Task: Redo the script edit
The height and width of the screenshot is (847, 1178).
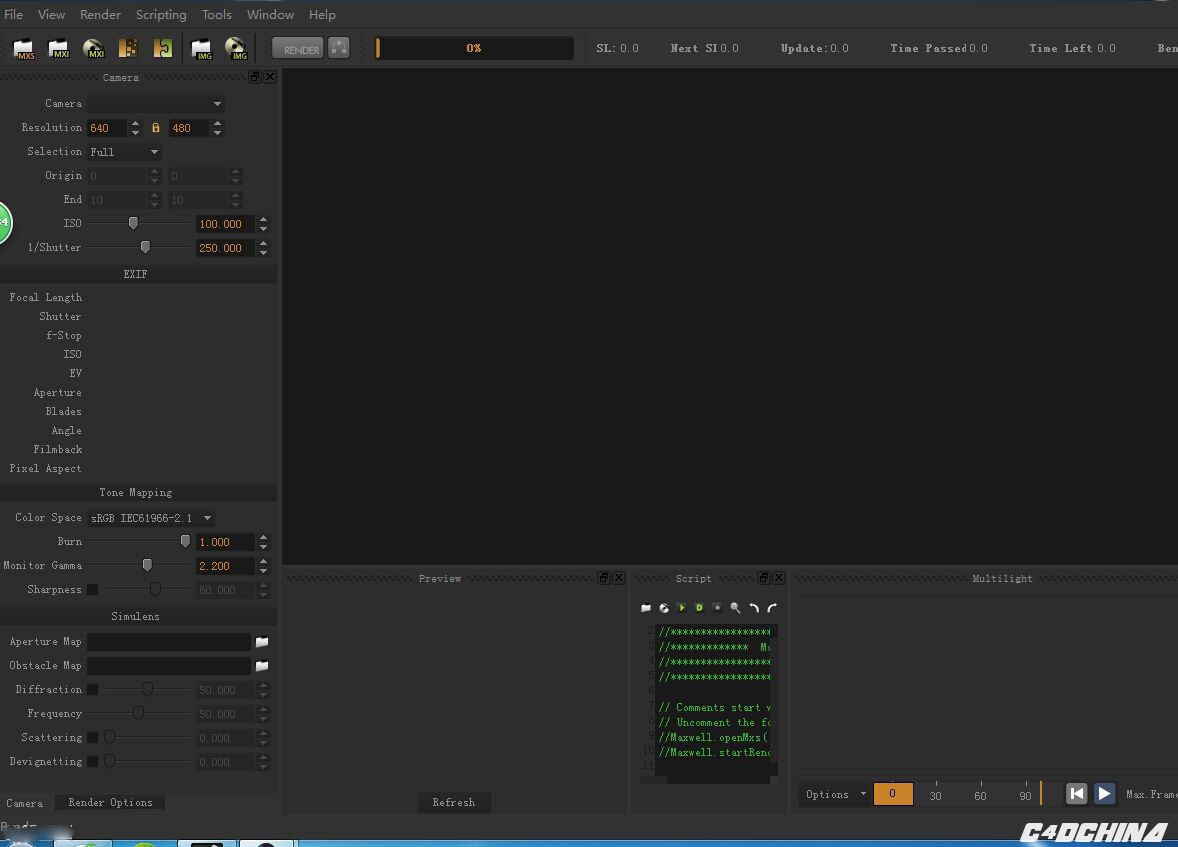Action: click(x=772, y=607)
